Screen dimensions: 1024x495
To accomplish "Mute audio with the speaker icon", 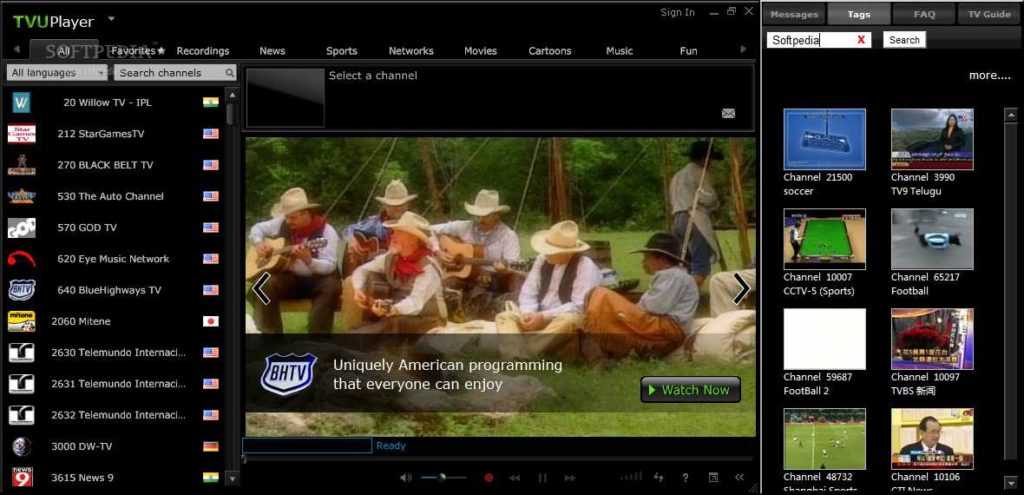I will tap(405, 478).
